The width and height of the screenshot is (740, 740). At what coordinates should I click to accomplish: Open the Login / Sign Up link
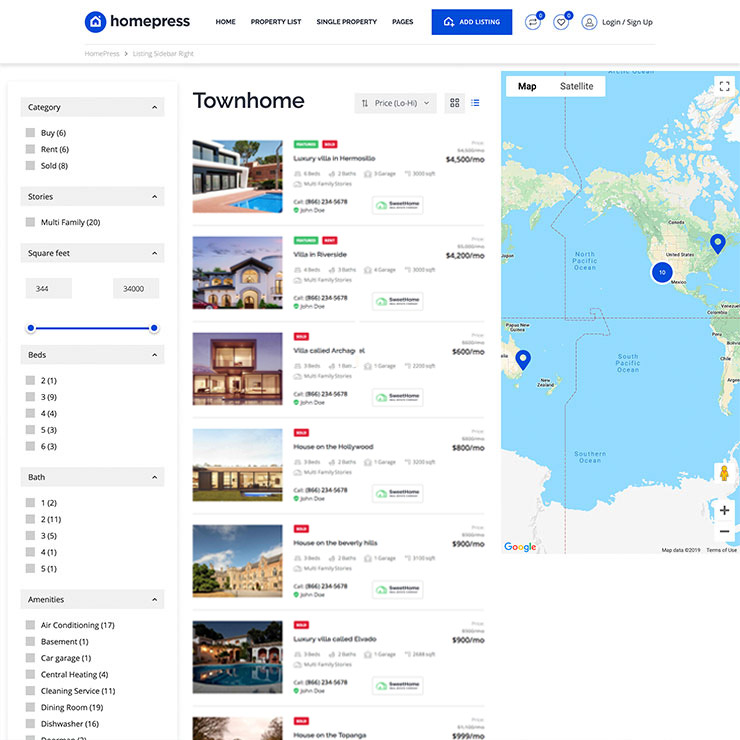(x=617, y=22)
